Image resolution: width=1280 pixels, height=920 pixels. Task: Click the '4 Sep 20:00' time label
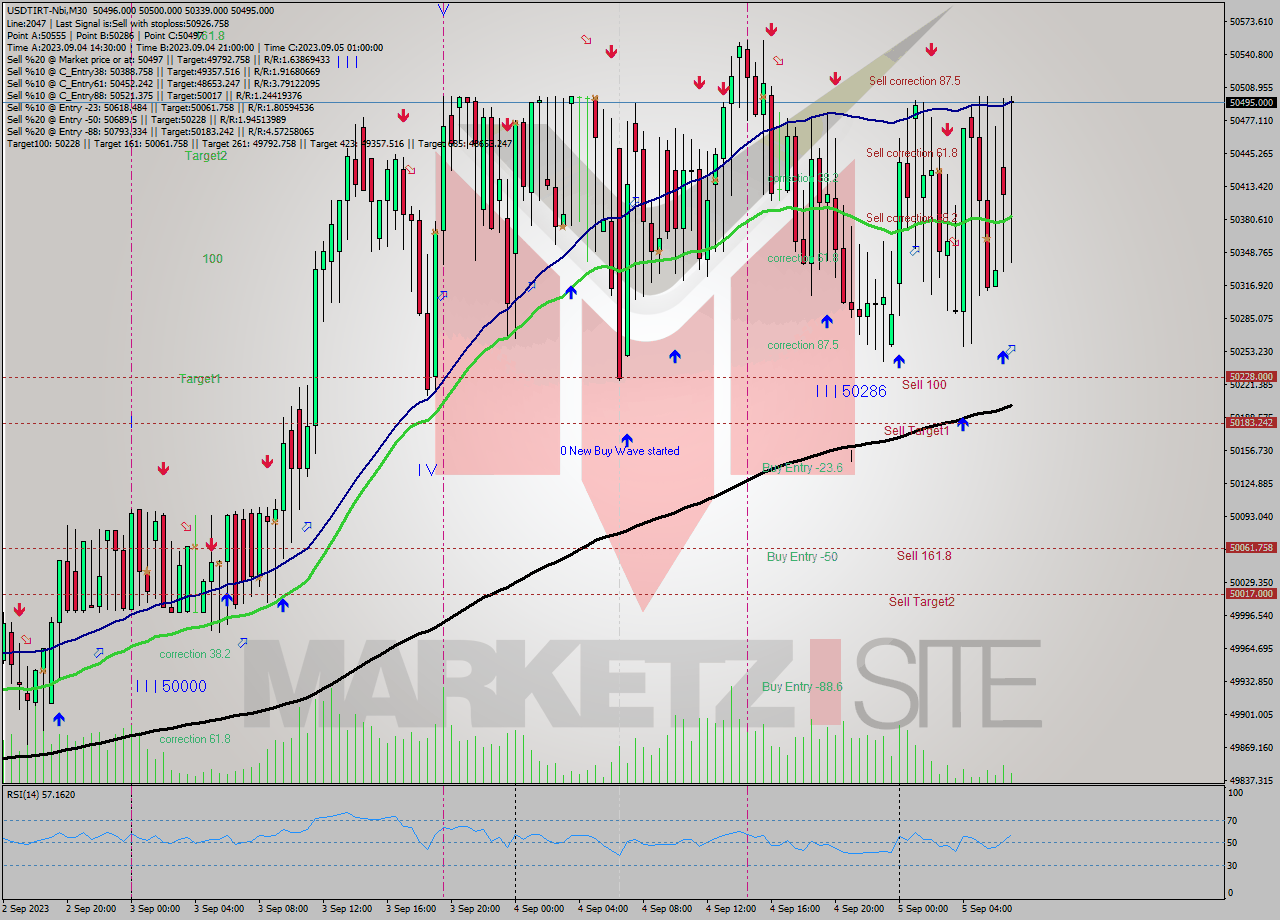coord(859,909)
